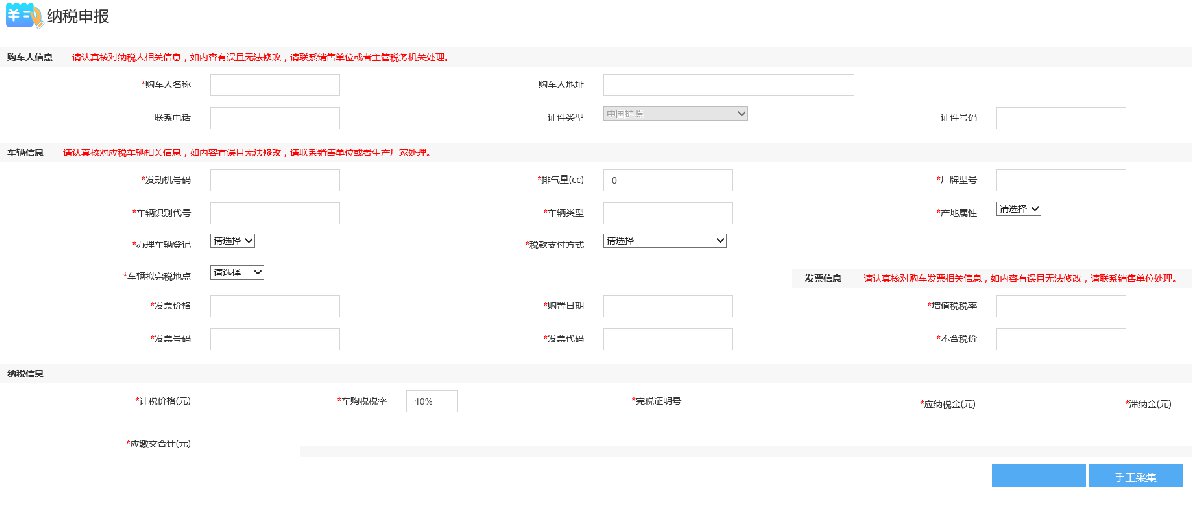Open the tax payment method (税款支付方式) dropdown
The width and height of the screenshot is (1200, 518).
665,241
